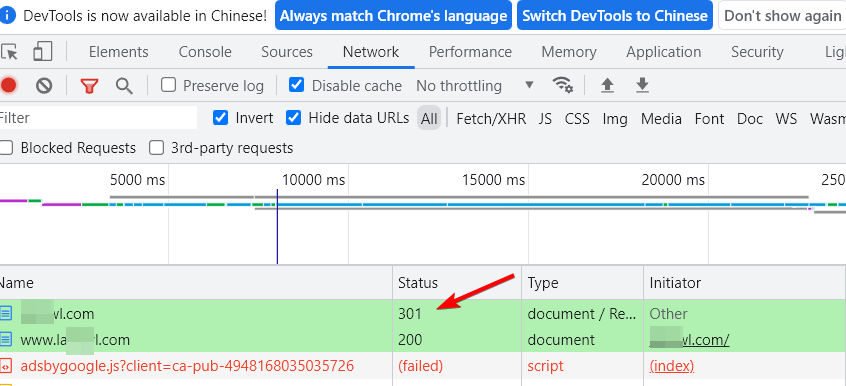Switch to the Console tab
The width and height of the screenshot is (846, 386).
coord(205,52)
